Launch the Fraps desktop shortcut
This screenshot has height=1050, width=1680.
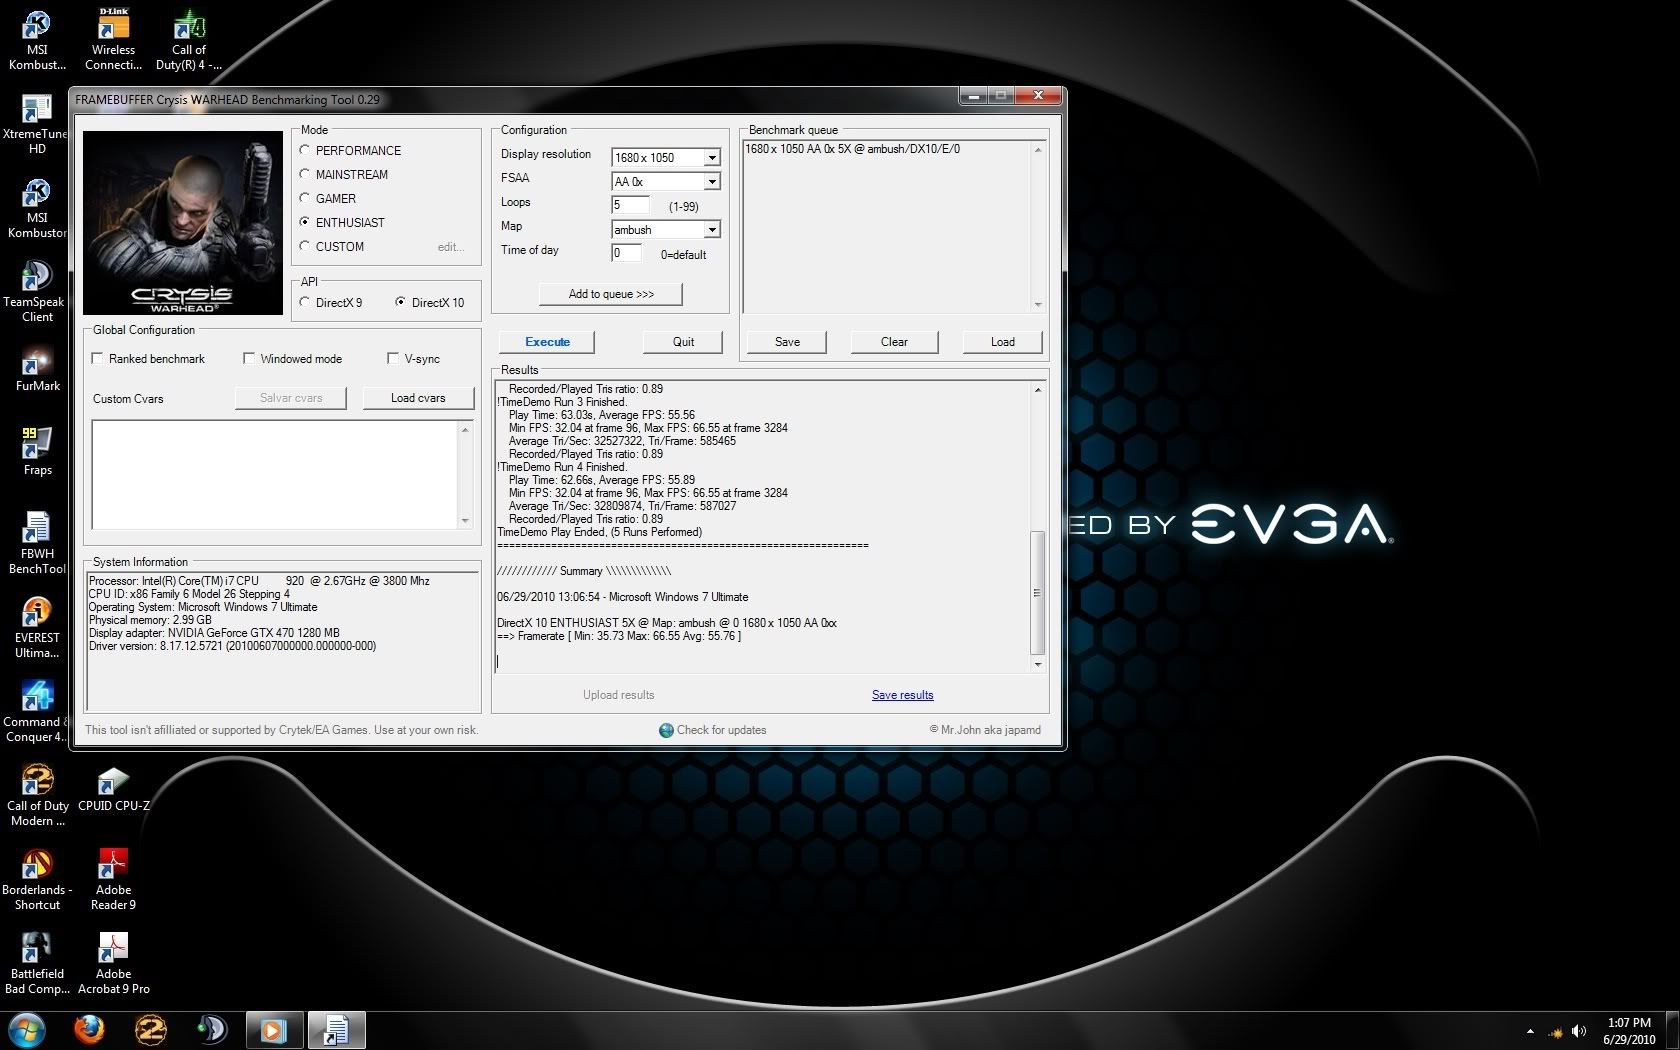tap(37, 452)
